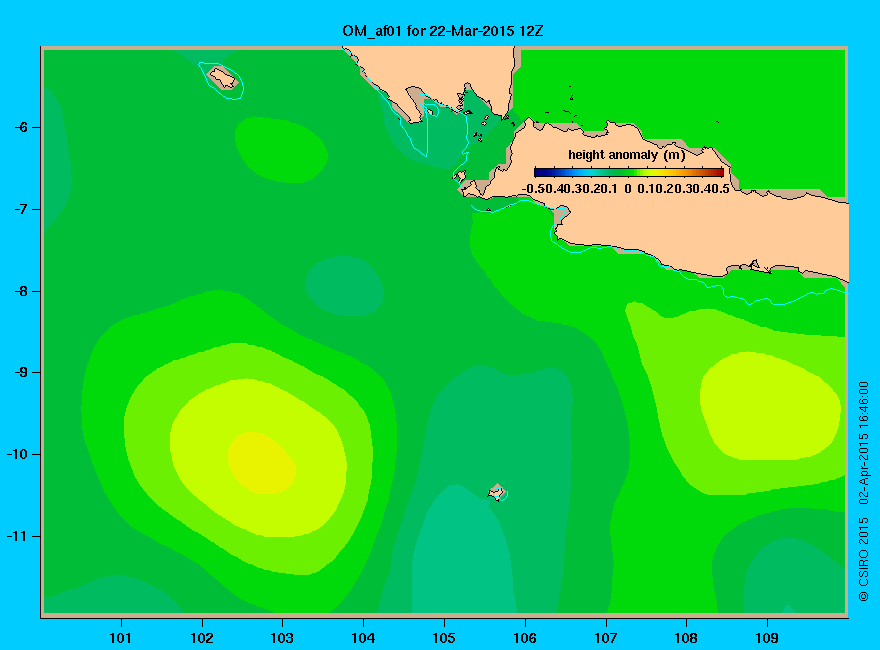The width and height of the screenshot is (880, 650).
Task: Click longitude axis label 109
Action: click(767, 638)
